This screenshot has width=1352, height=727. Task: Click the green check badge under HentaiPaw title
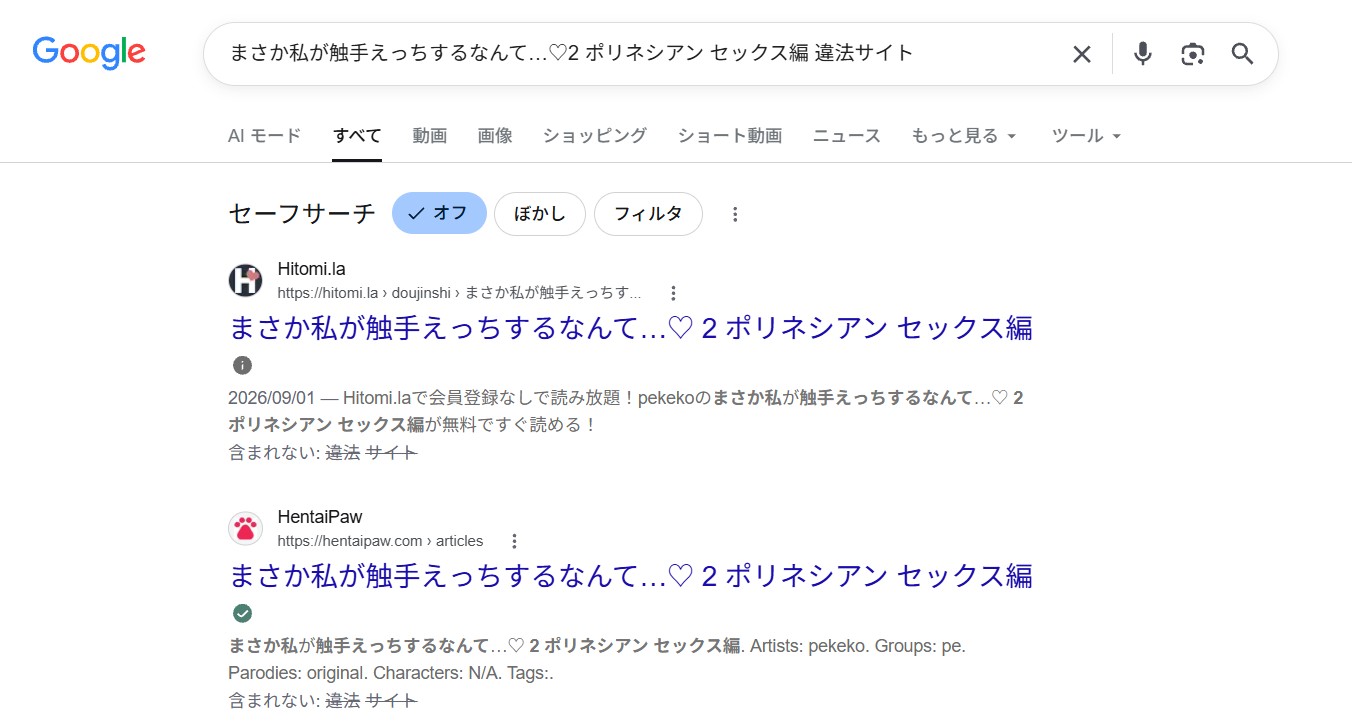[x=242, y=613]
